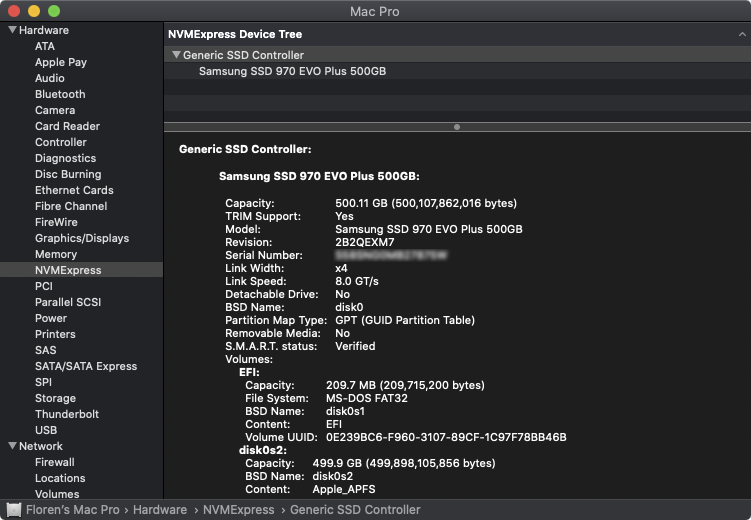Open the SPI category
Viewport: 751px width, 520px height.
[x=43, y=382]
